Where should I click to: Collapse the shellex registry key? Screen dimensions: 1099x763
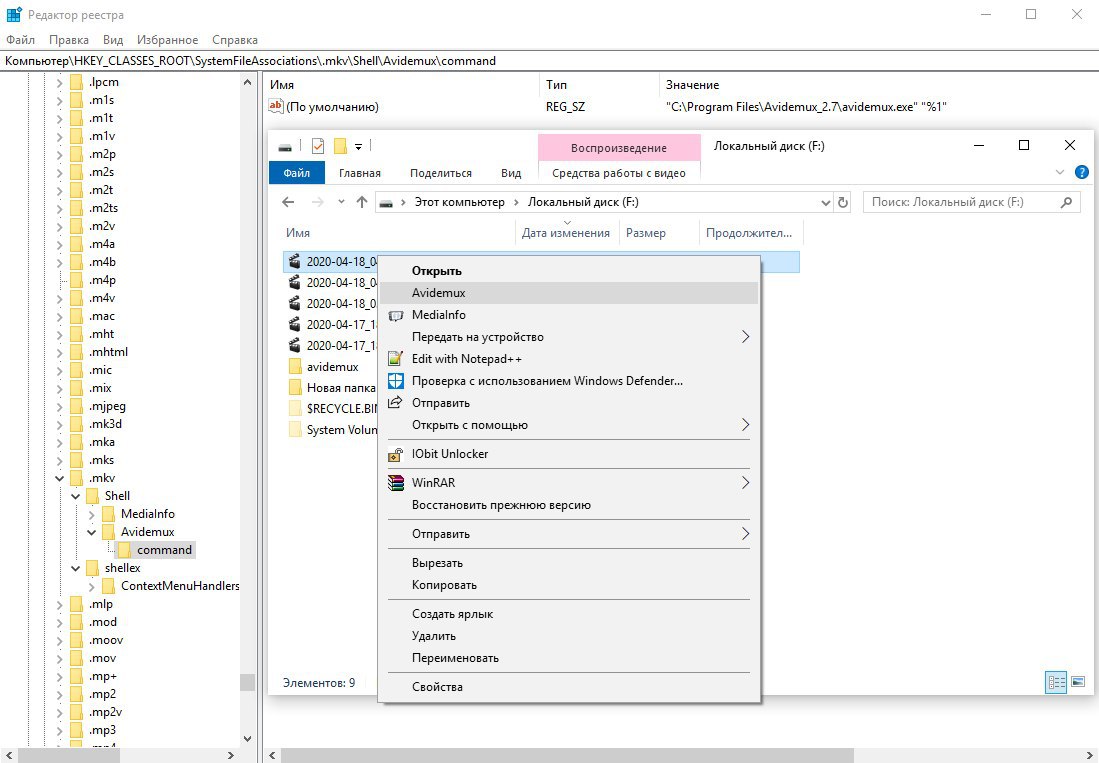point(76,568)
